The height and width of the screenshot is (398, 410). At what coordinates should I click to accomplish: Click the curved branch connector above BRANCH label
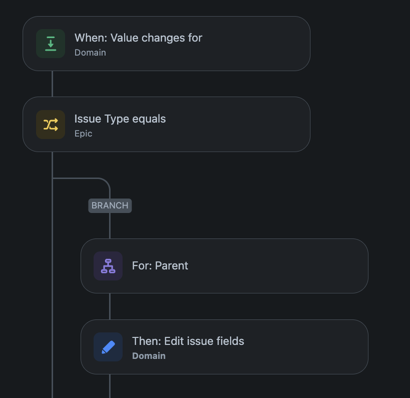click(100, 181)
